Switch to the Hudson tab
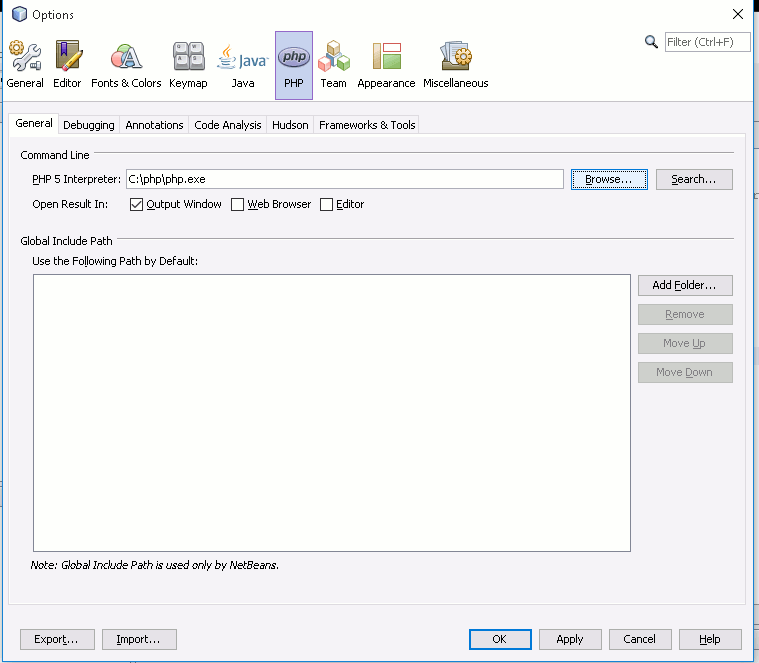Viewport: 759px width, 663px height. pos(290,125)
